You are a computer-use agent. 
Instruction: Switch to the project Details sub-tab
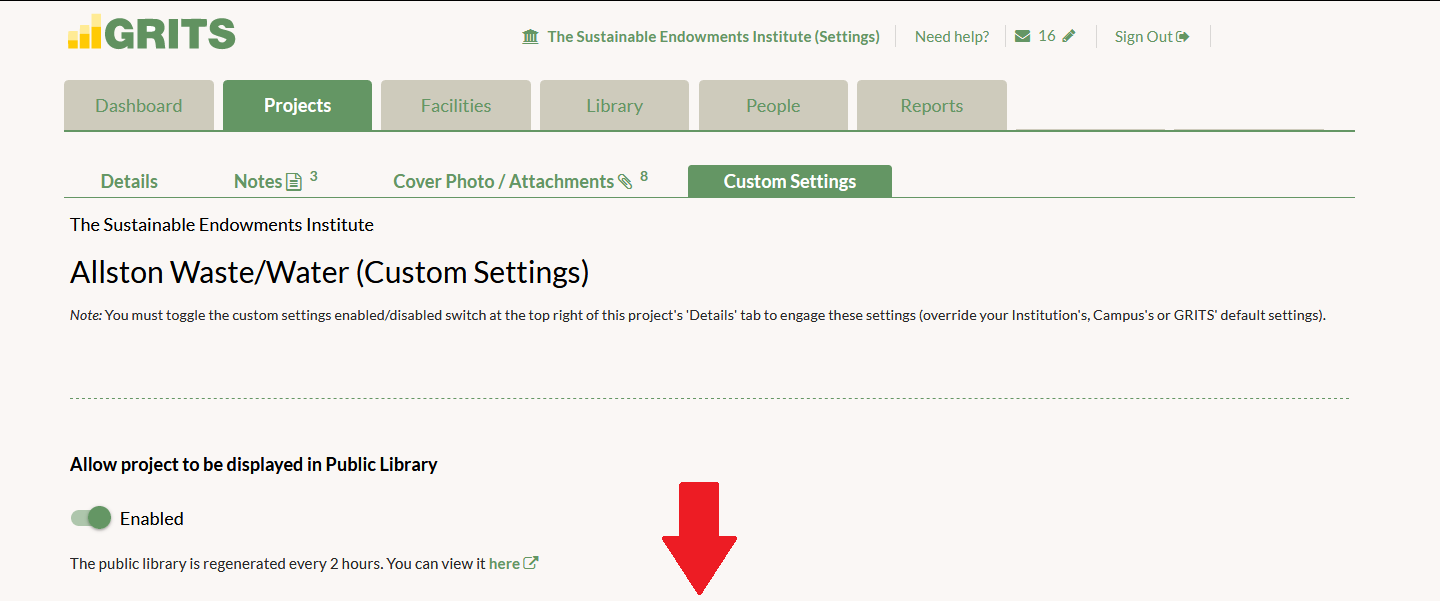pyautogui.click(x=129, y=181)
